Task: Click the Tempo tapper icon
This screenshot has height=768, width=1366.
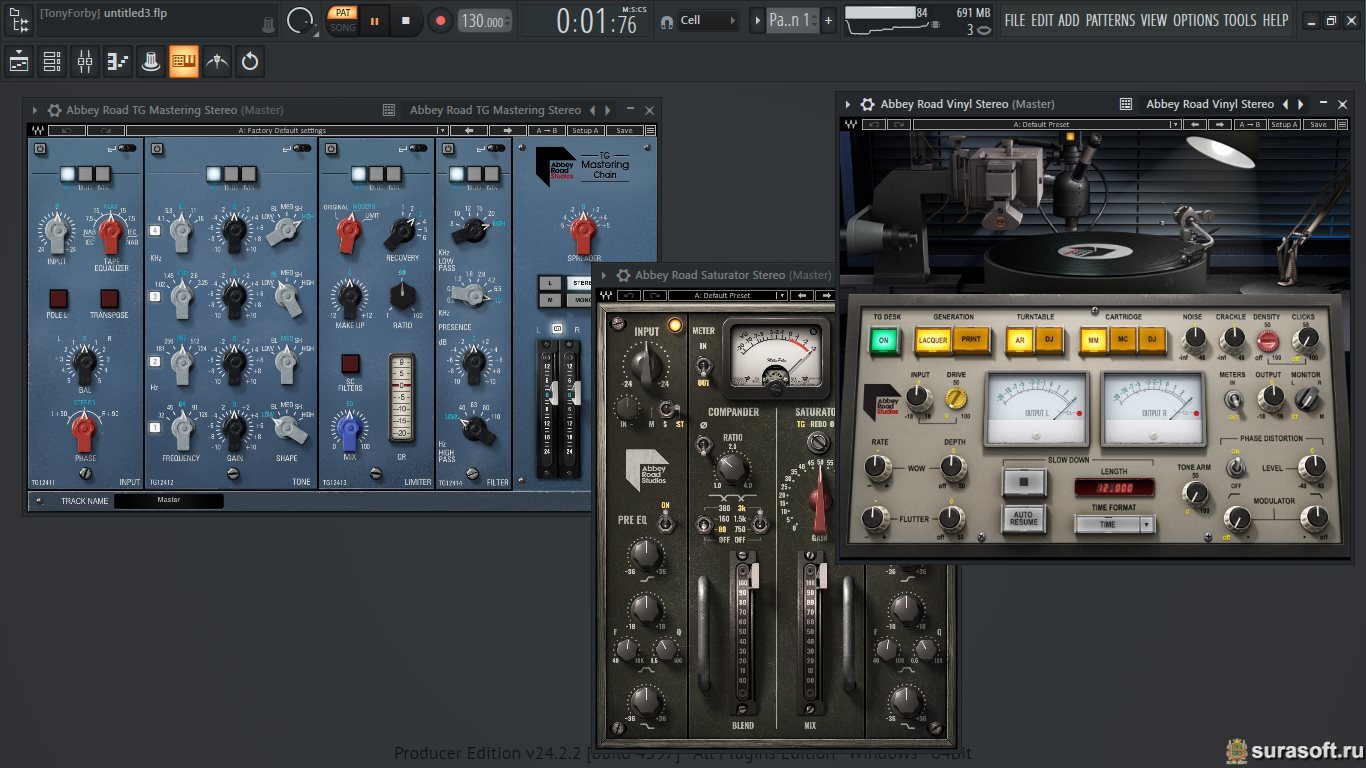Action: [217, 62]
